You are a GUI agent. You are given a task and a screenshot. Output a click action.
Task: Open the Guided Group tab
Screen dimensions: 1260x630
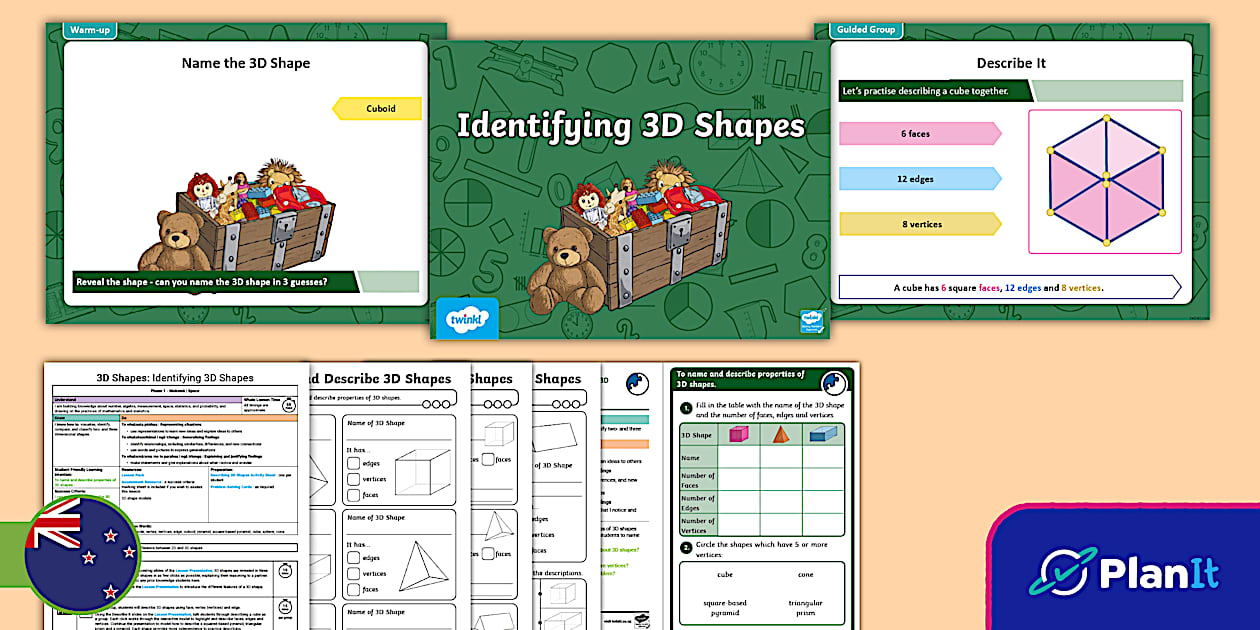[866, 30]
